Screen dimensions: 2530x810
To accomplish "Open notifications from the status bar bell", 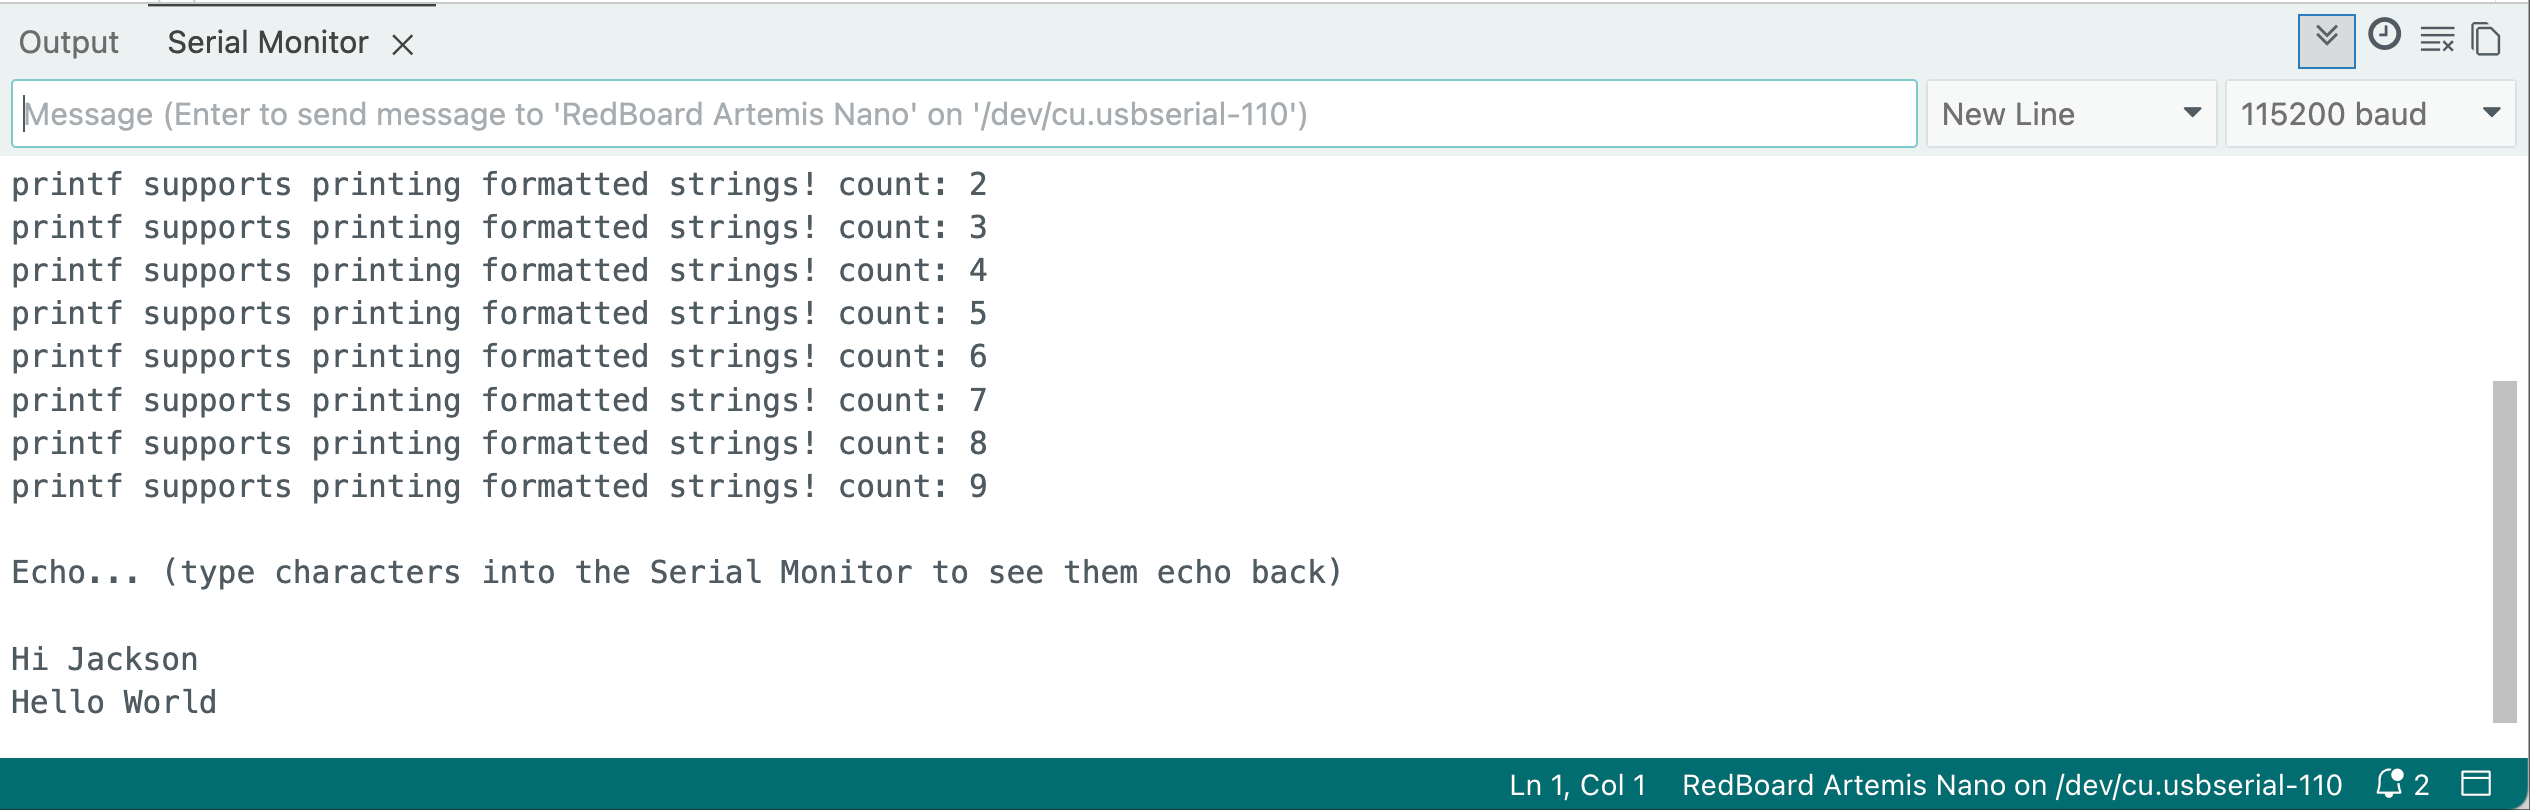I will point(2390,783).
